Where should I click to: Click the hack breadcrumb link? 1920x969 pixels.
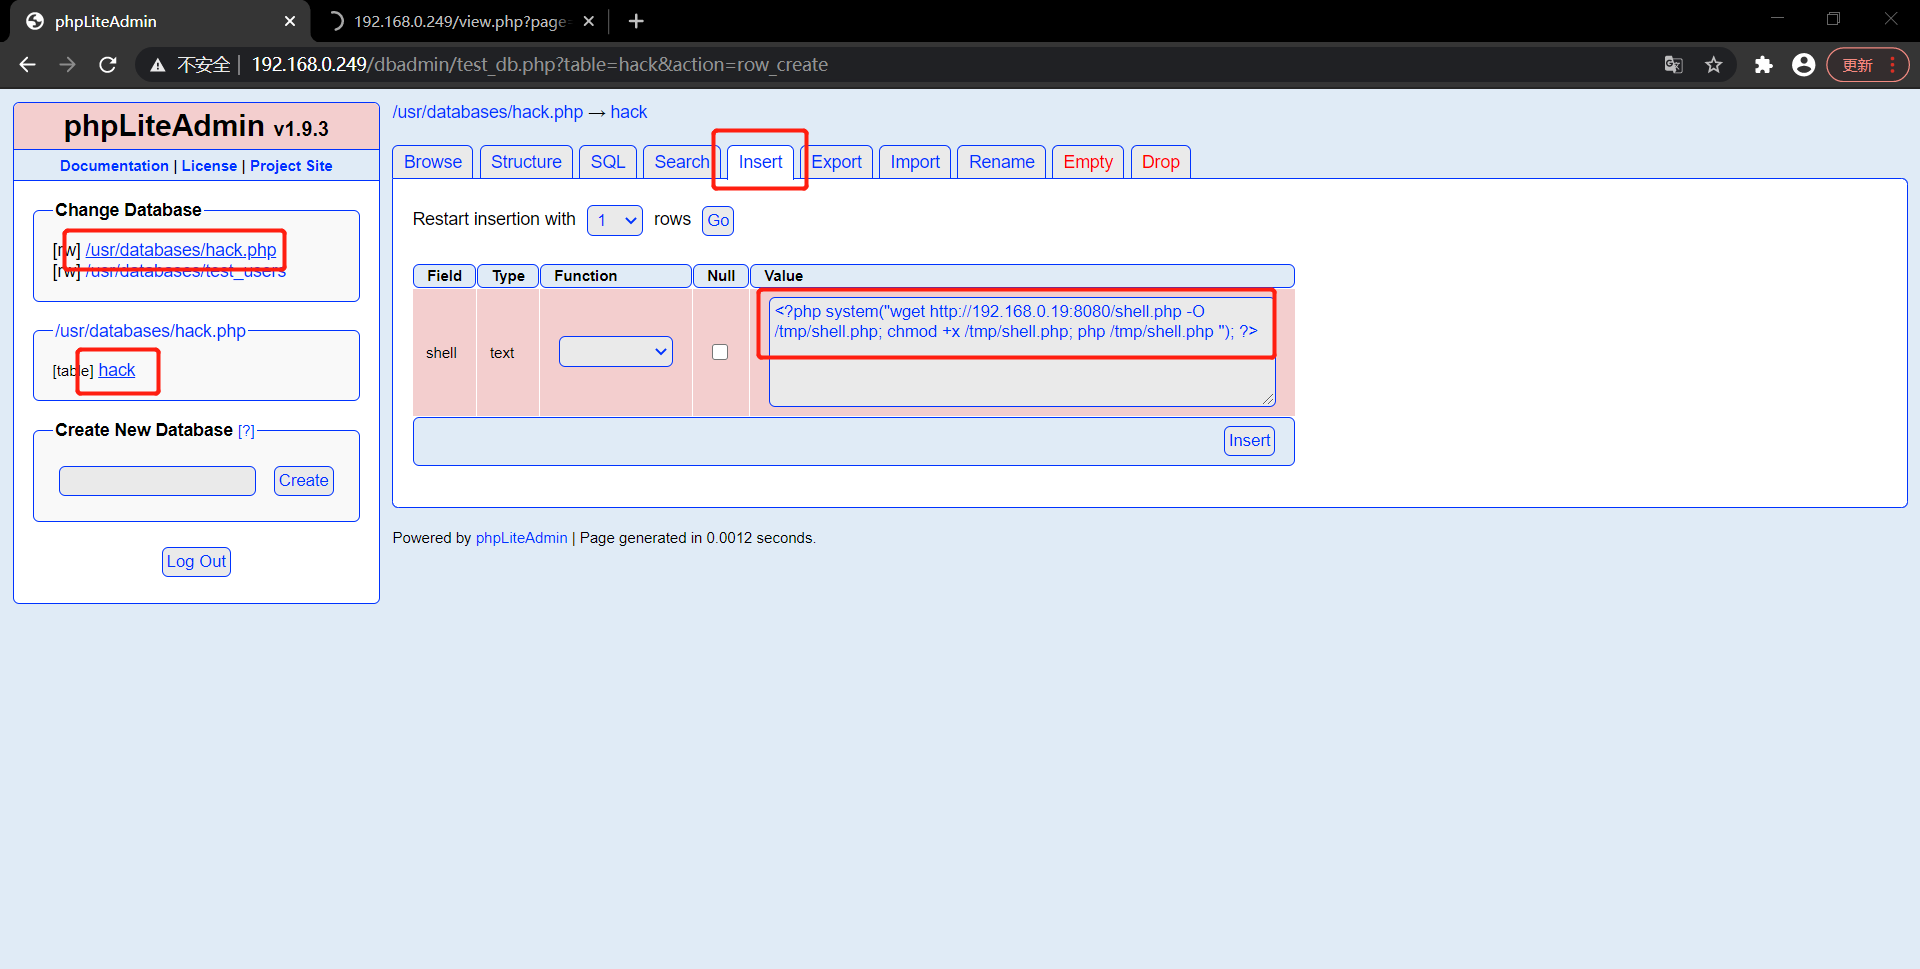tap(629, 112)
